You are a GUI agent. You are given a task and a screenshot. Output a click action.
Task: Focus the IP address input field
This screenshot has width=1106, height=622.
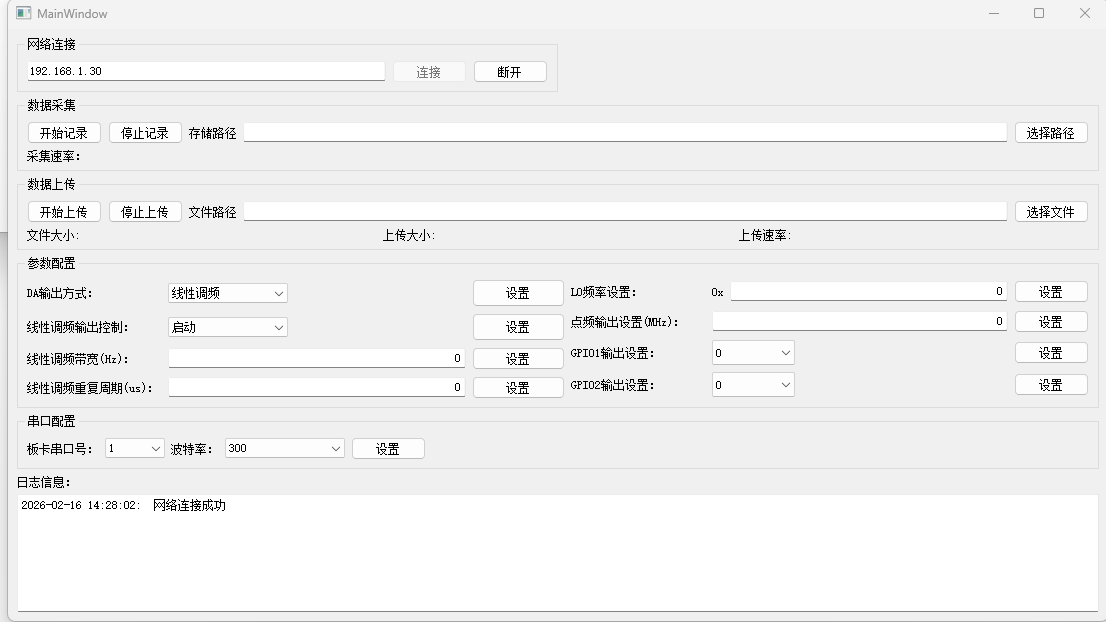(206, 72)
